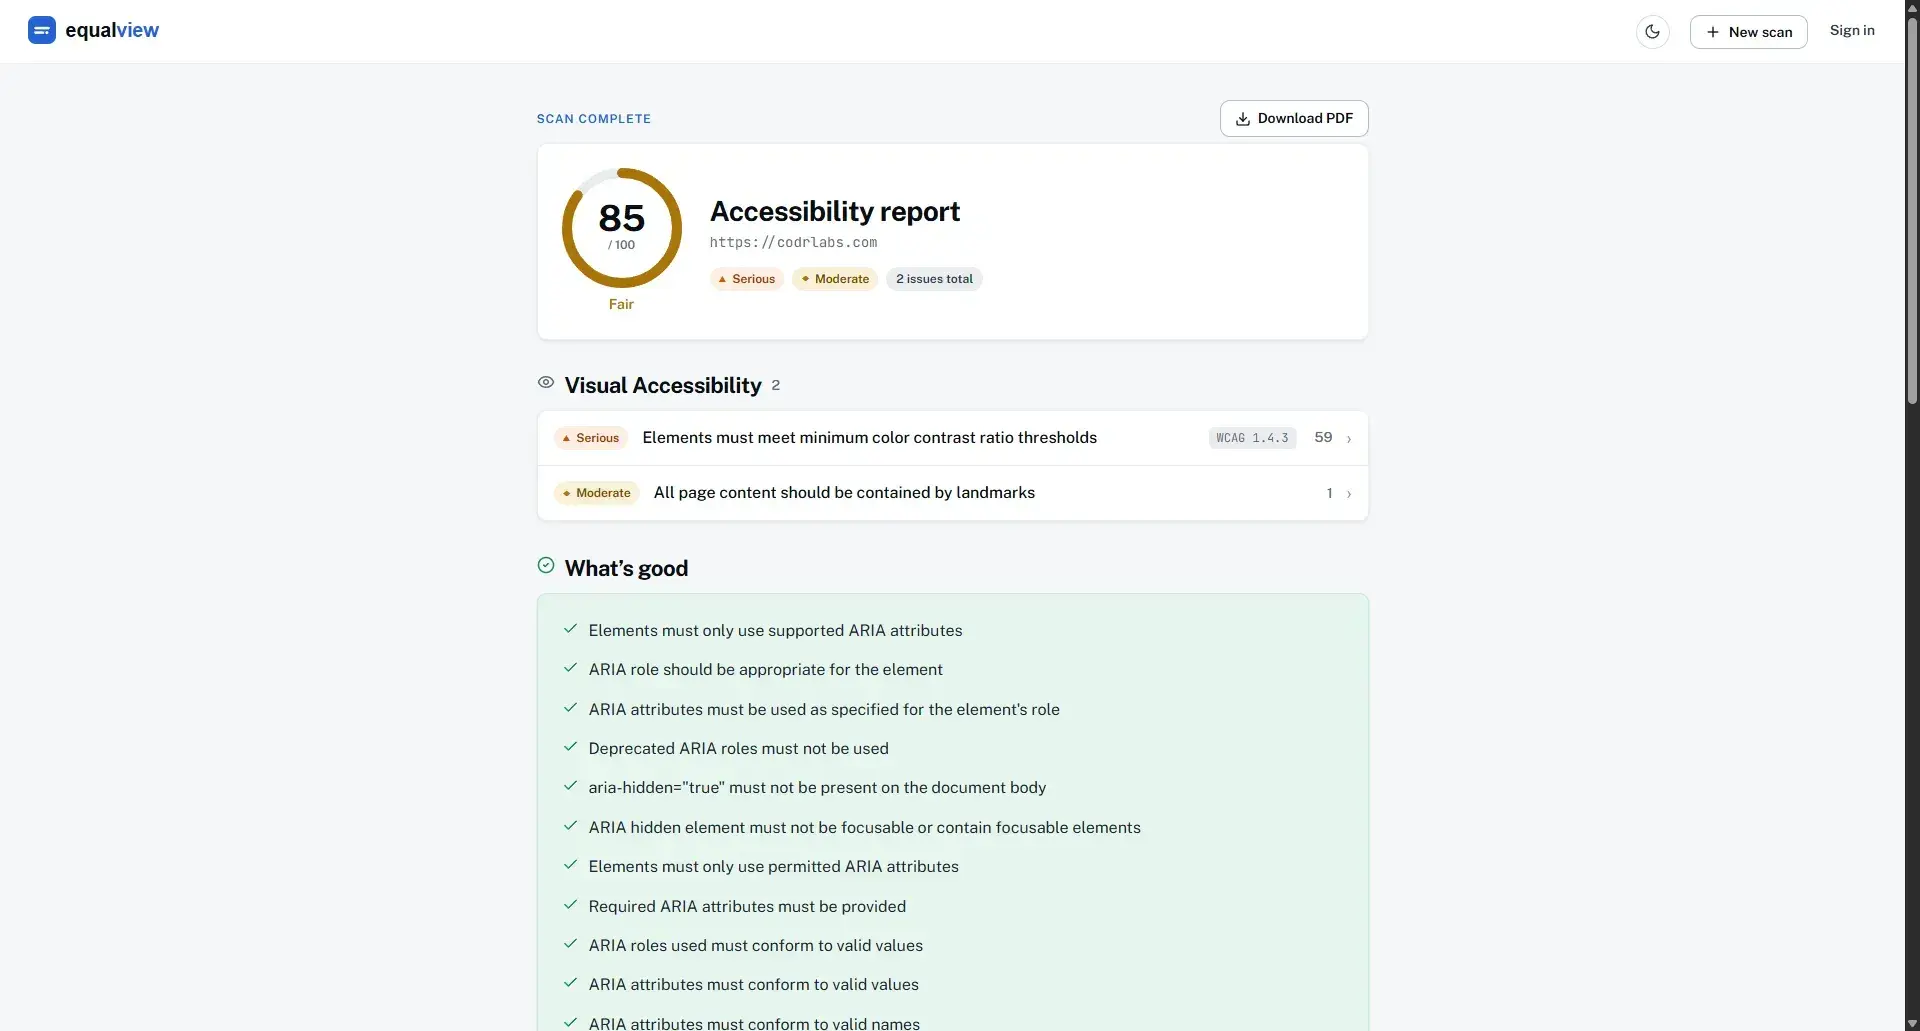Click the Moderate badge in report header
Viewport: 1920px width, 1031px height.
point(835,279)
